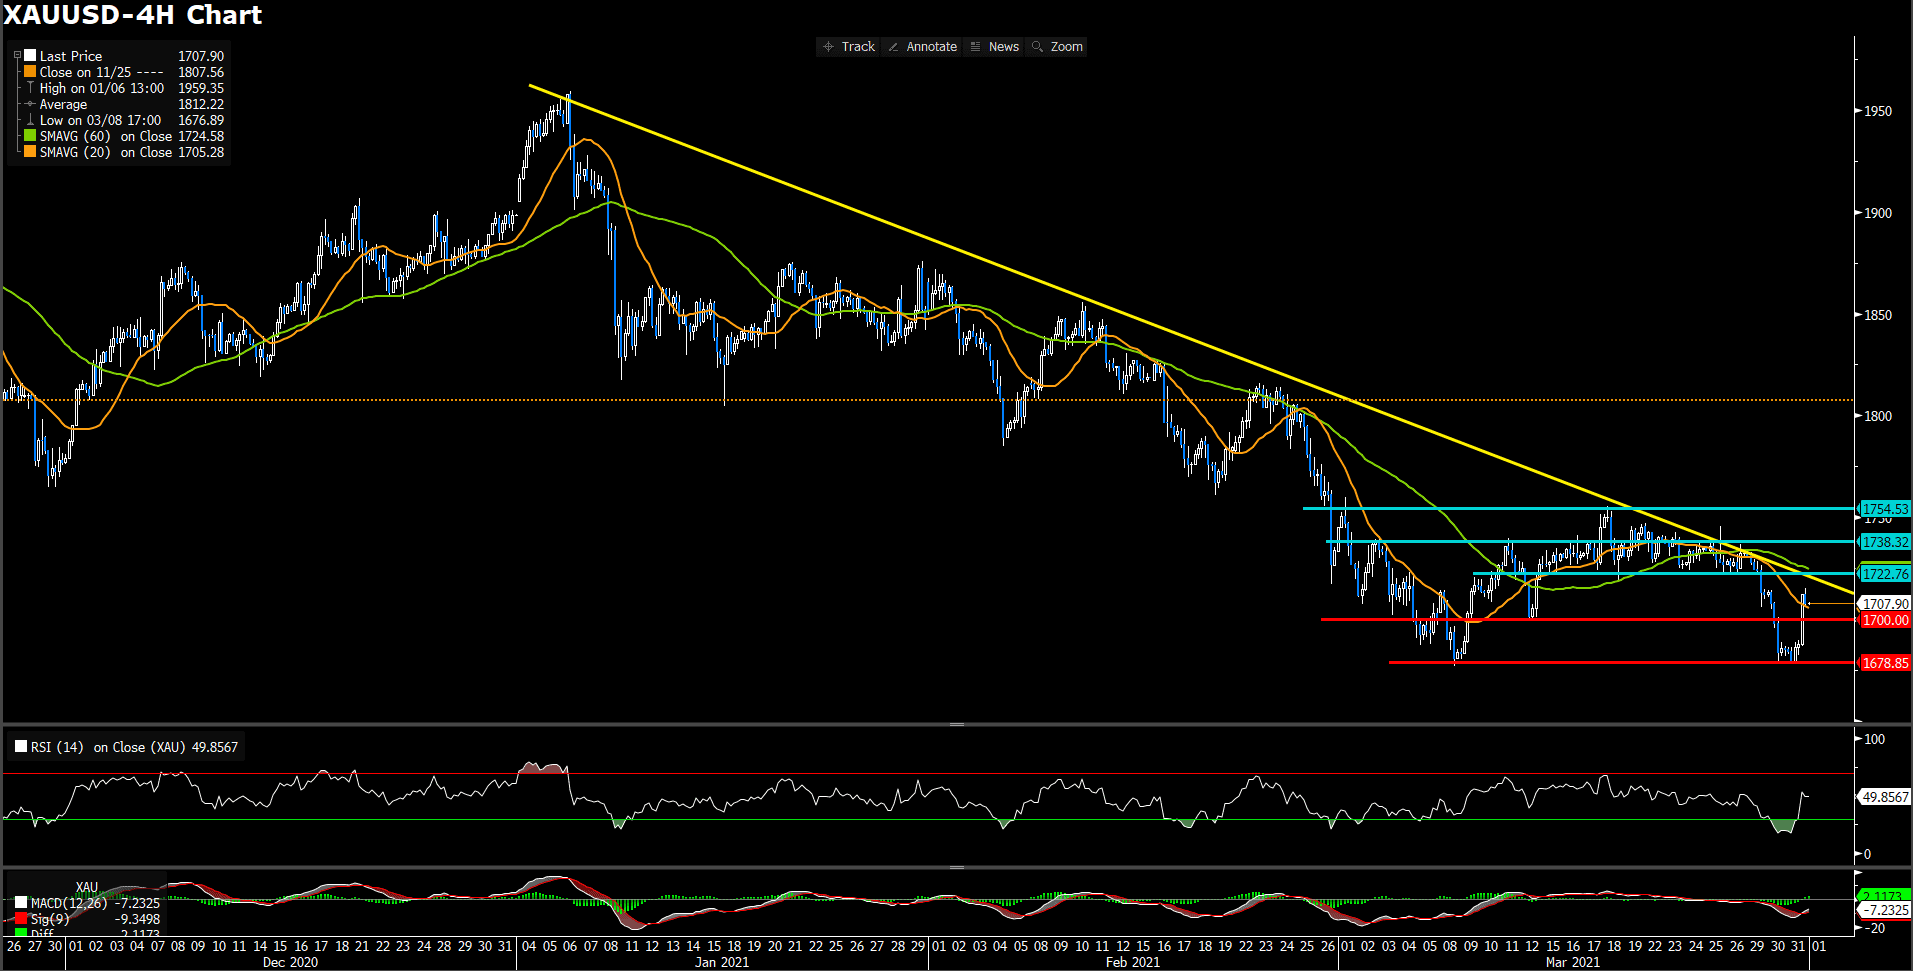The image size is (1913, 971).
Task: Click the white Last Price color swatch
Action: pyautogui.click(x=30, y=56)
